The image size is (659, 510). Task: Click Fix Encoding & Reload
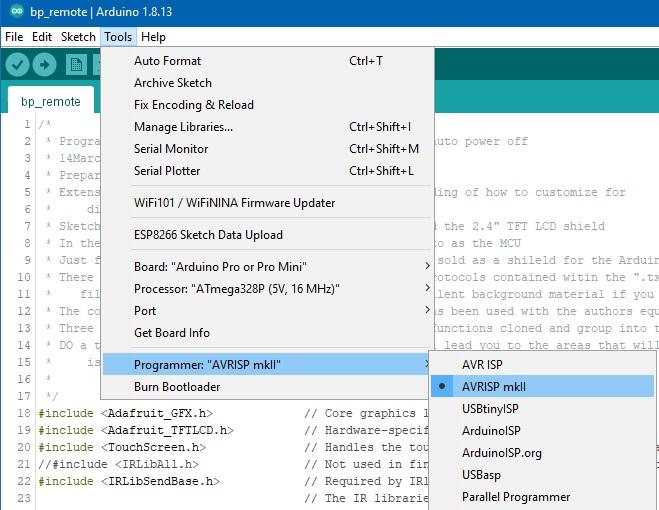268,105
